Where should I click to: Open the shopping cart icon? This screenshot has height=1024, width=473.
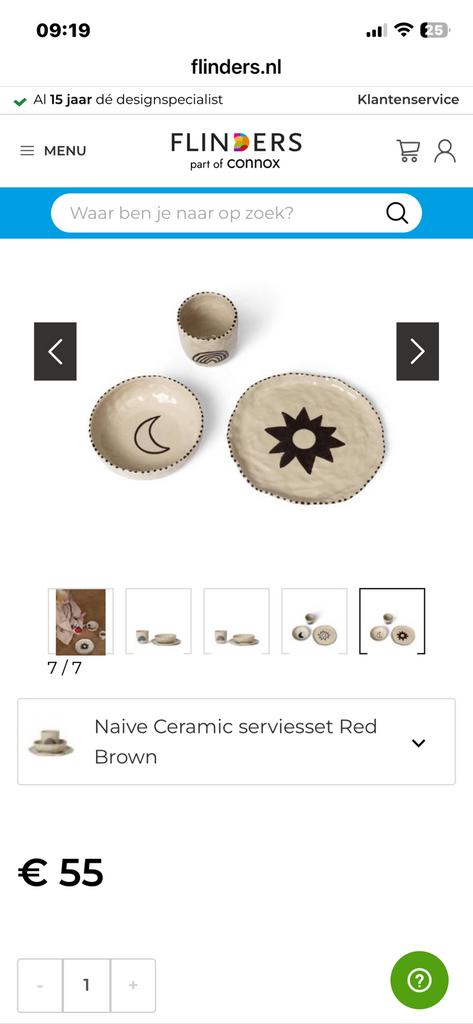pos(408,151)
